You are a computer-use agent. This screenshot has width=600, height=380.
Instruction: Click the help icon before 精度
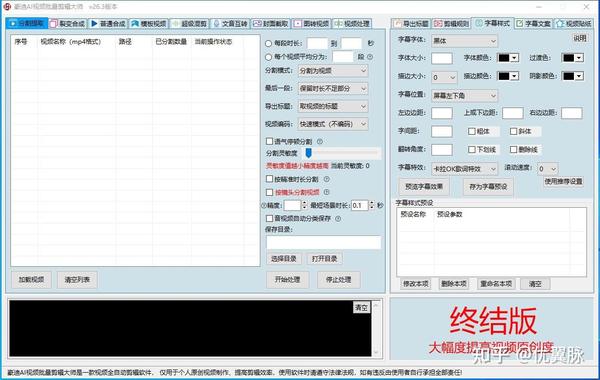[x=264, y=205]
